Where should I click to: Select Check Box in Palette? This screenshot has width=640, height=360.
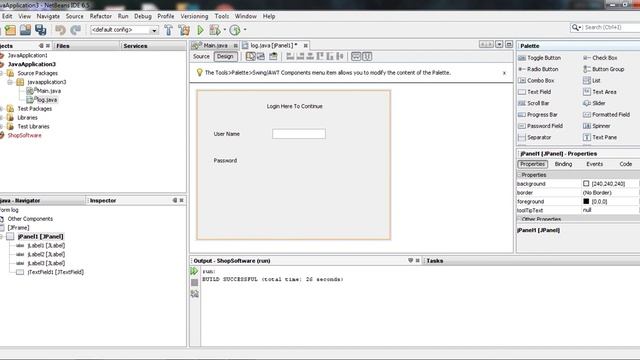tap(600, 58)
